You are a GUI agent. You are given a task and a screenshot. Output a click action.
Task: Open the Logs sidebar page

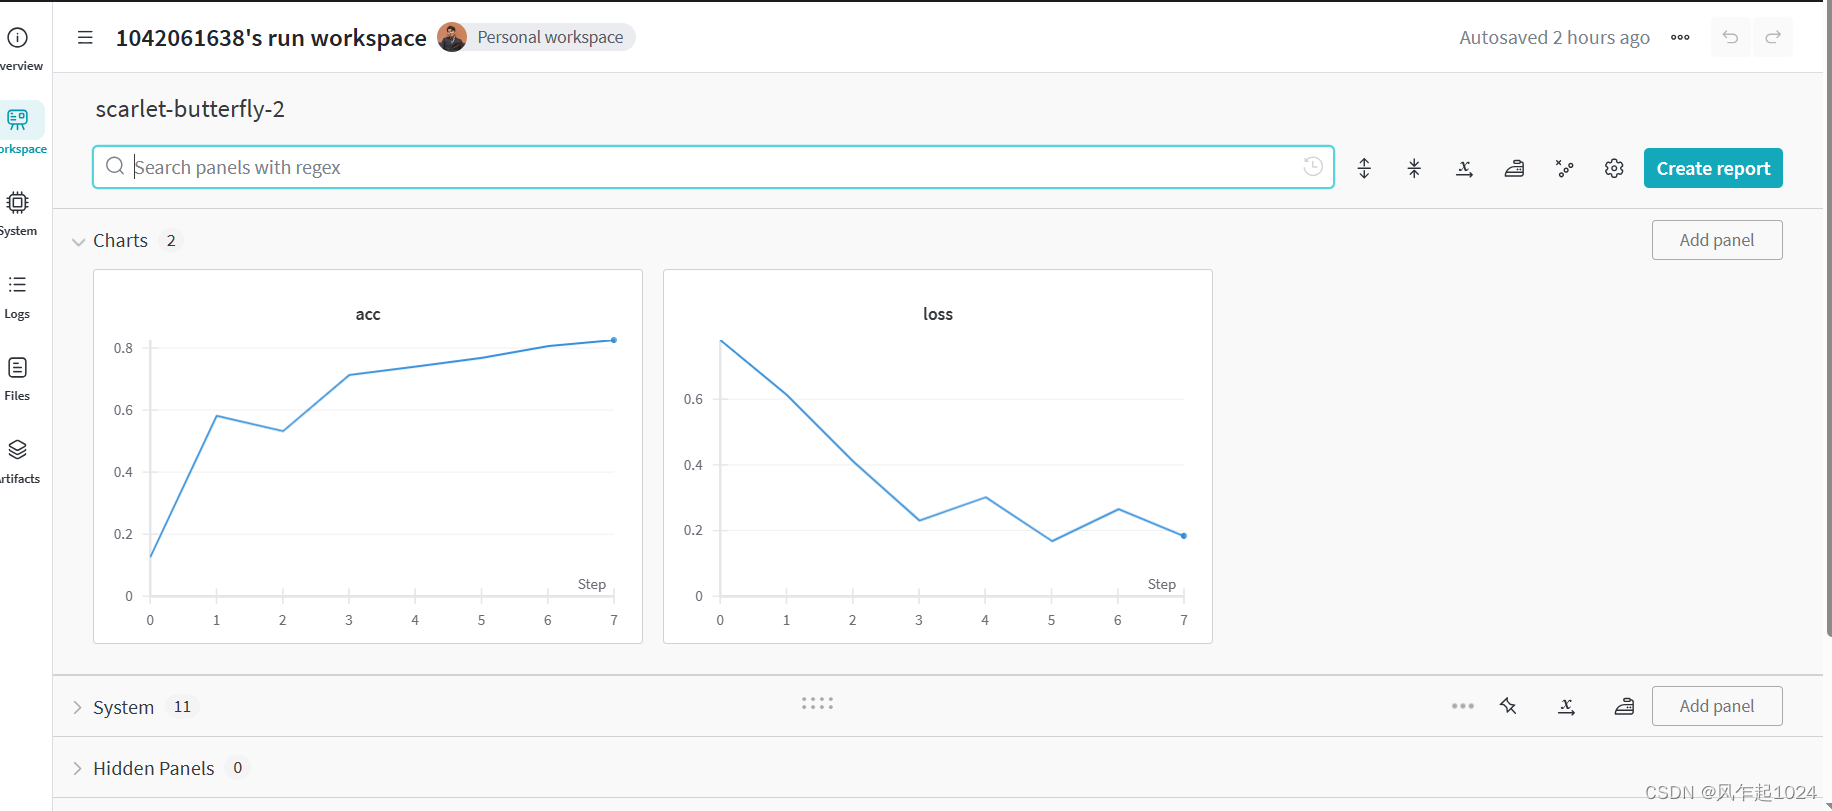coord(18,296)
